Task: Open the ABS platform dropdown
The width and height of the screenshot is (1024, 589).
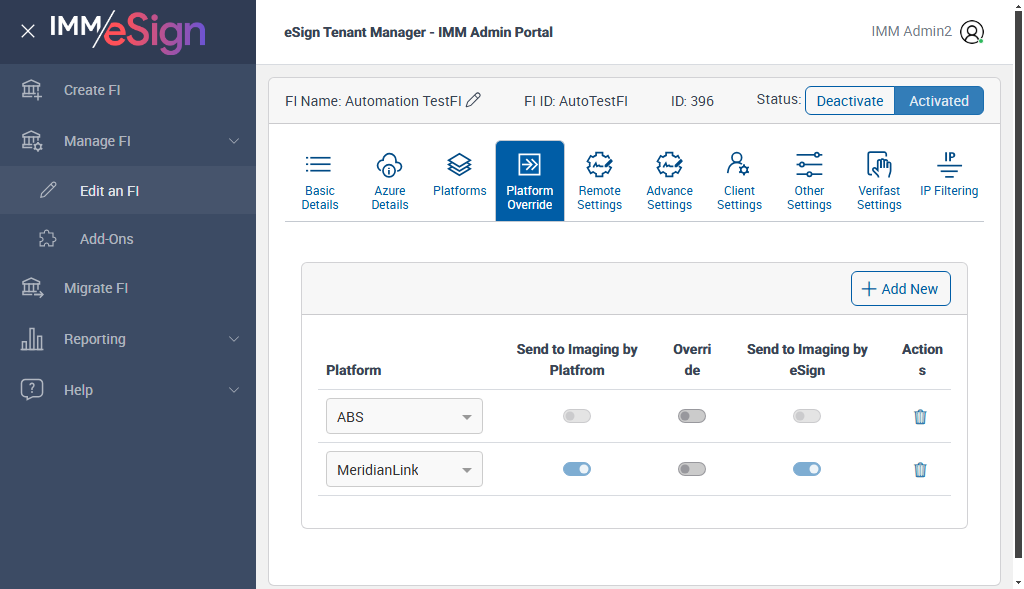Action: pyautogui.click(x=404, y=417)
